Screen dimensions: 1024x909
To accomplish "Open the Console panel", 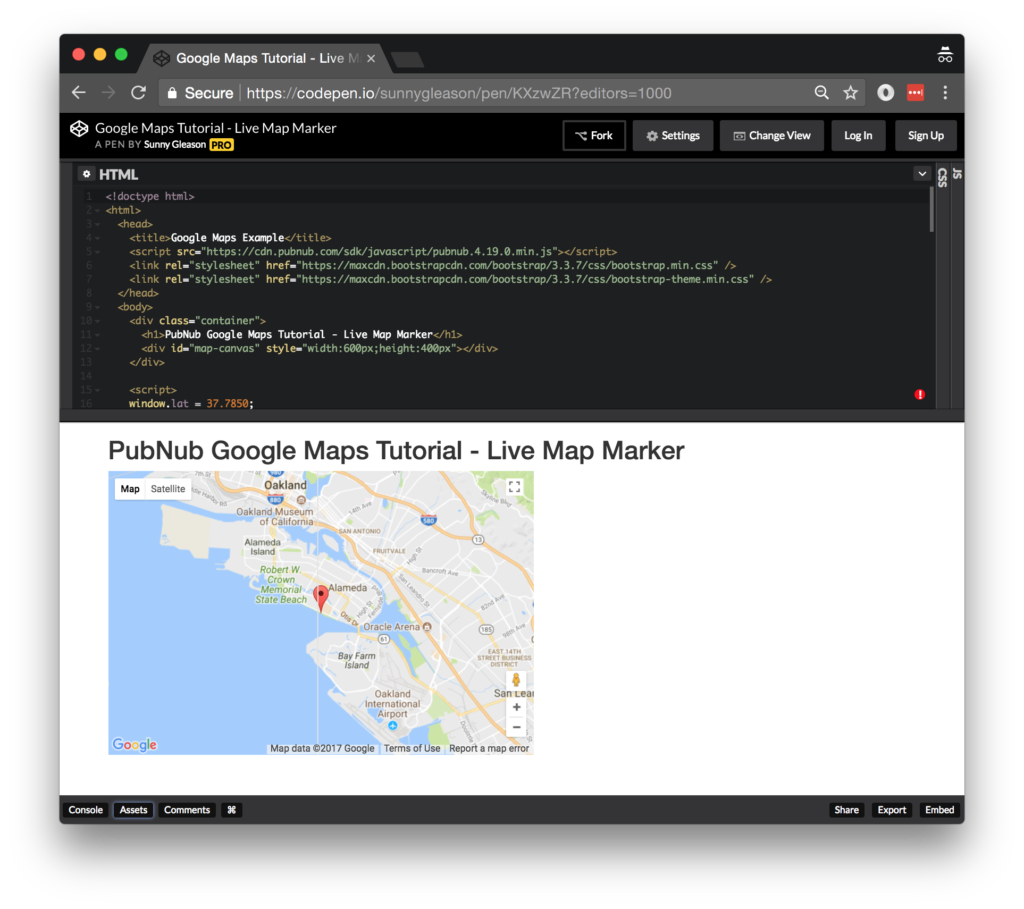I will point(86,810).
